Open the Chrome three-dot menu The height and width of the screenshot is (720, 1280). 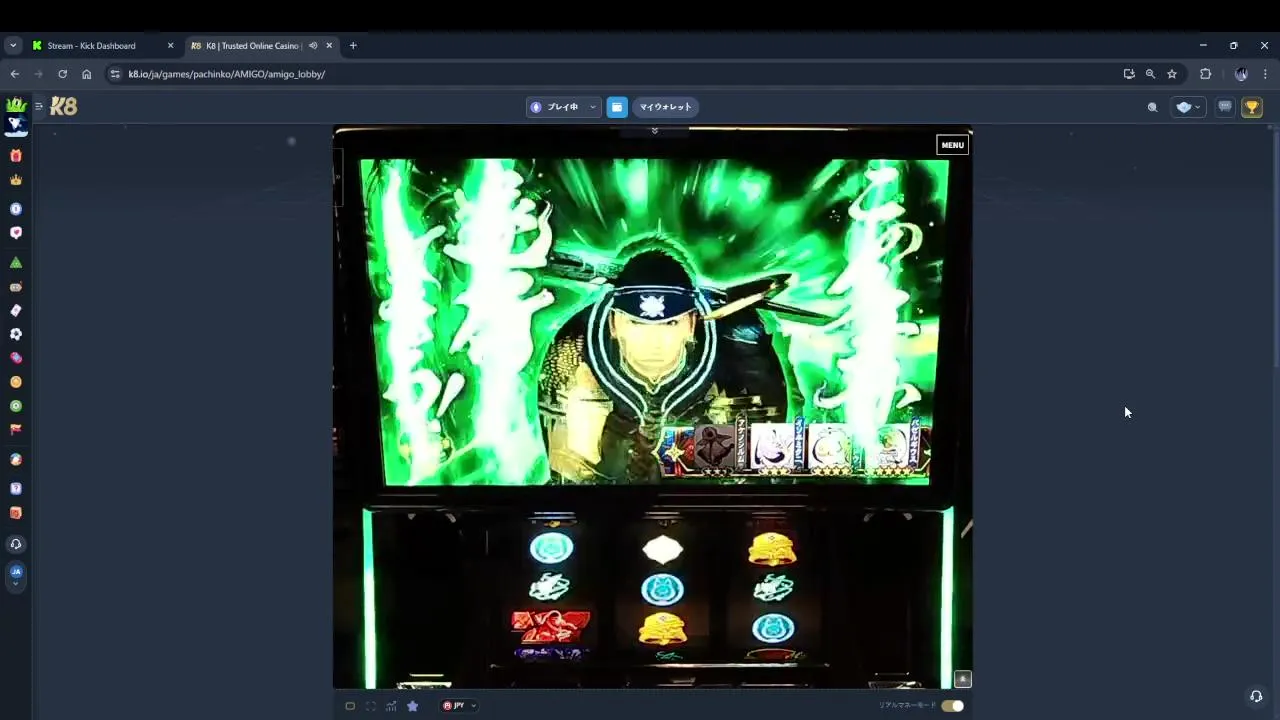(1265, 74)
